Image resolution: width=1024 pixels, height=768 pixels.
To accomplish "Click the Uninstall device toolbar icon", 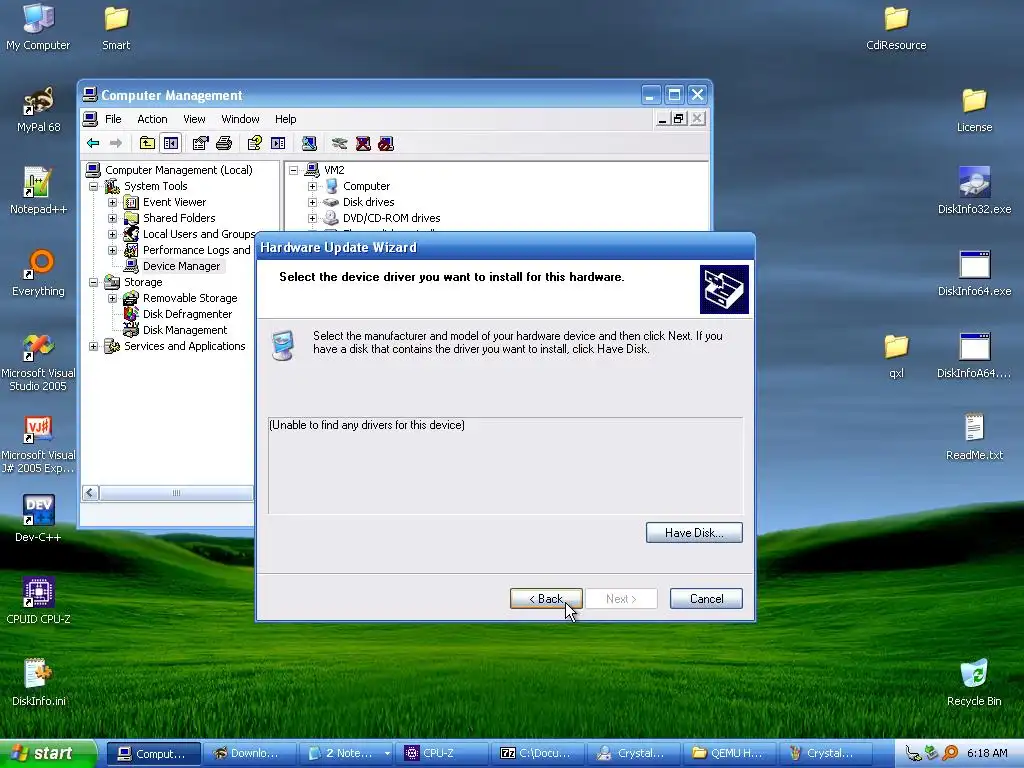I will [x=363, y=143].
